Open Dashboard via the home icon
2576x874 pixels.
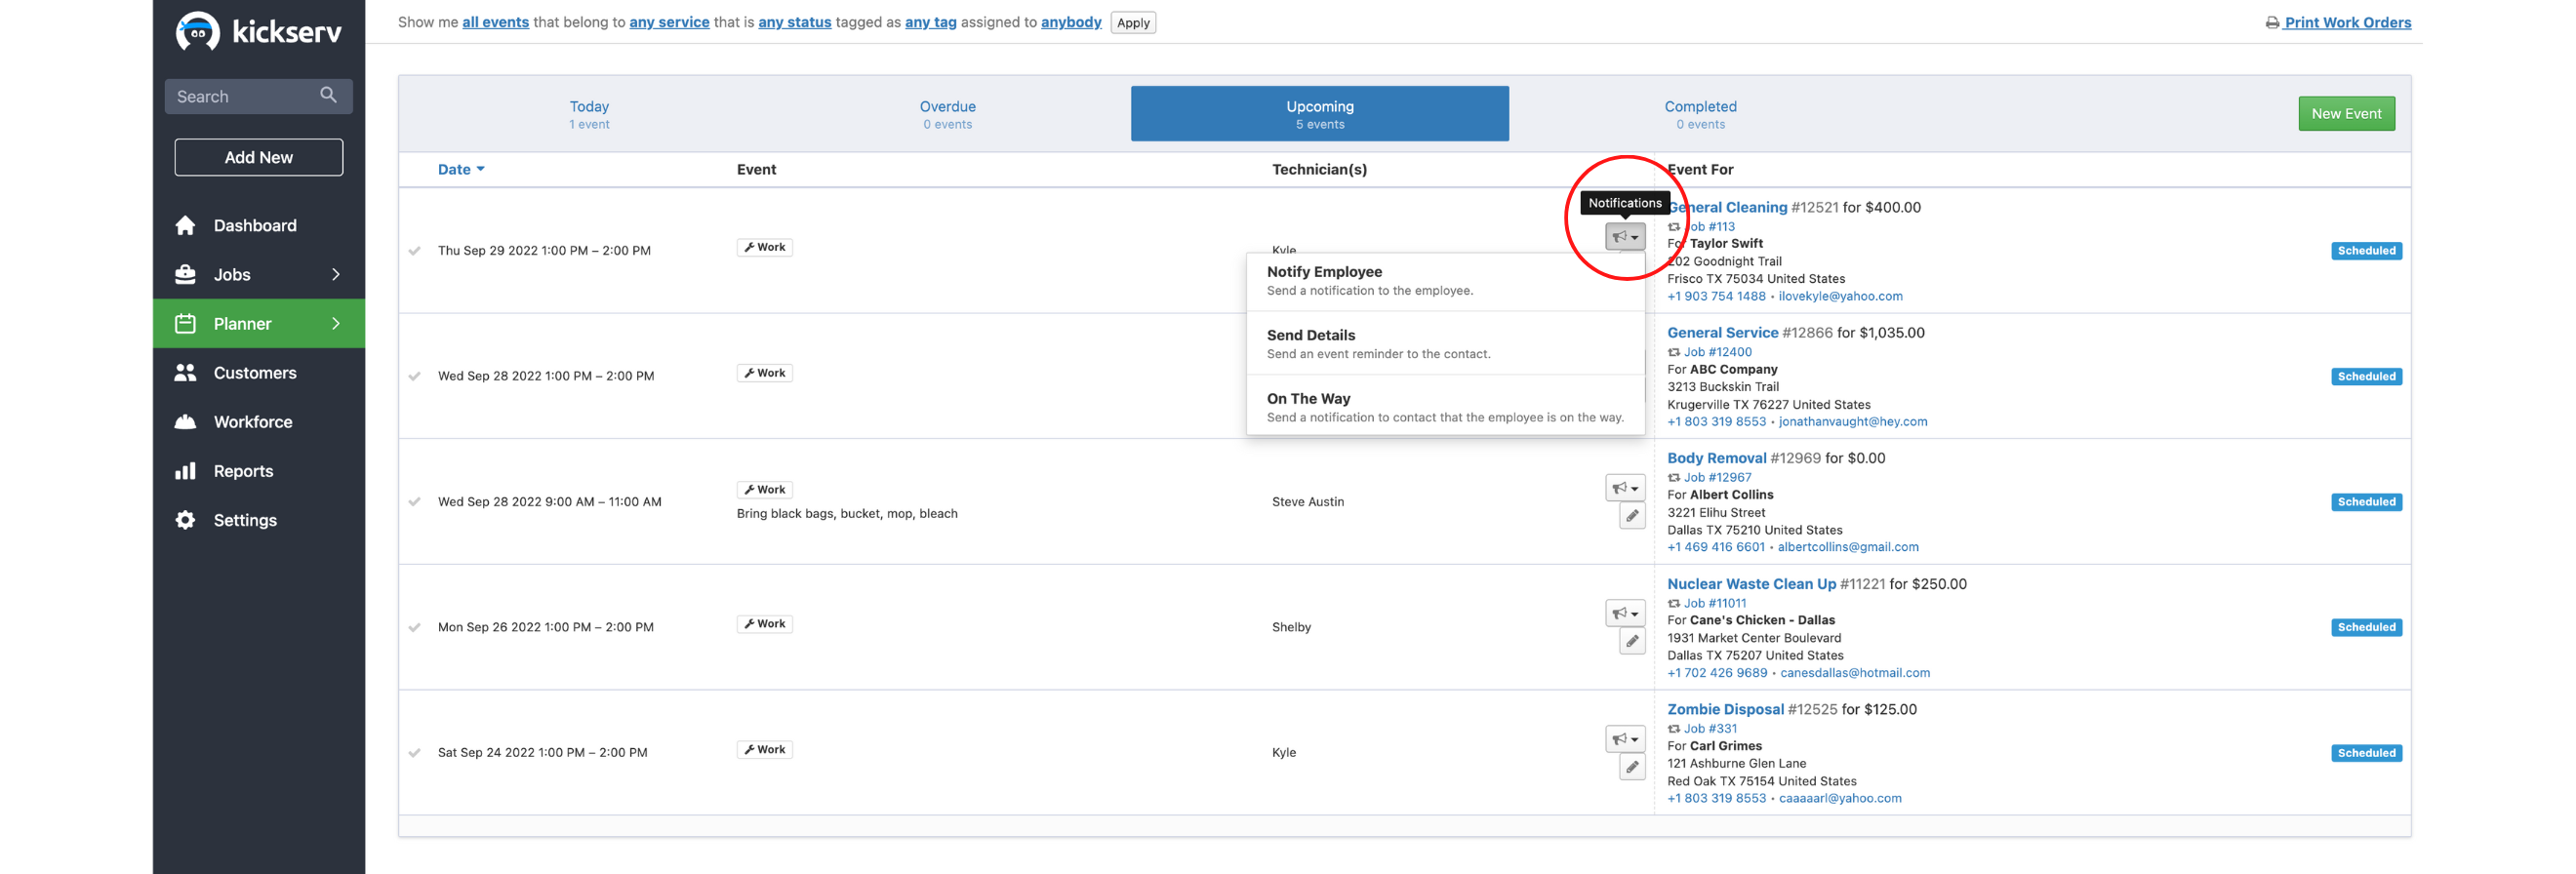(185, 226)
